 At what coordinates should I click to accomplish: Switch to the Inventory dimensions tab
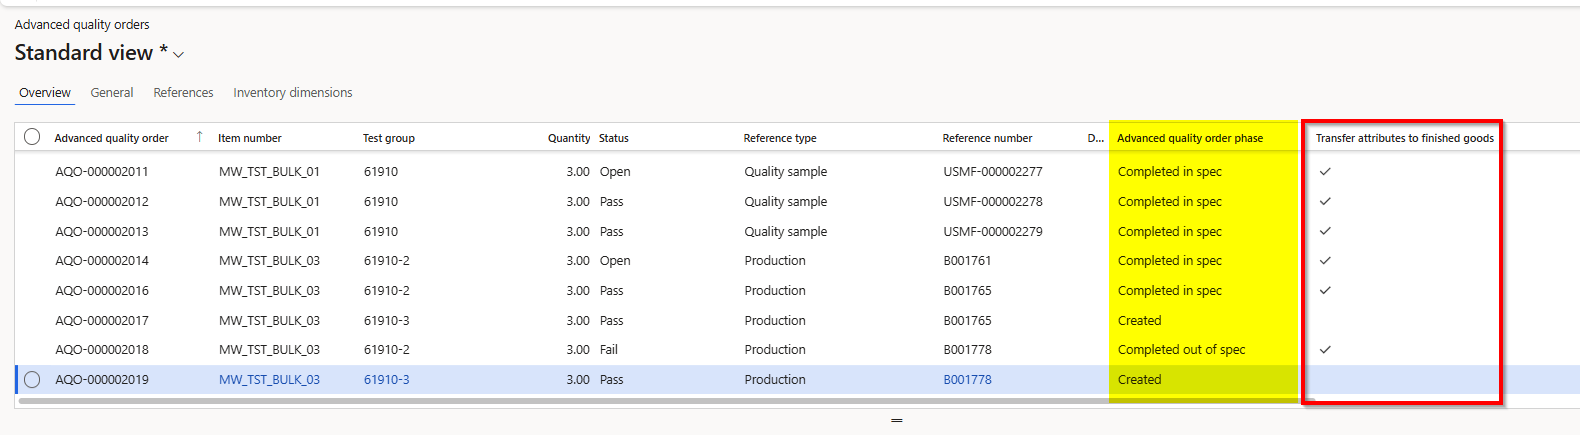(x=292, y=93)
